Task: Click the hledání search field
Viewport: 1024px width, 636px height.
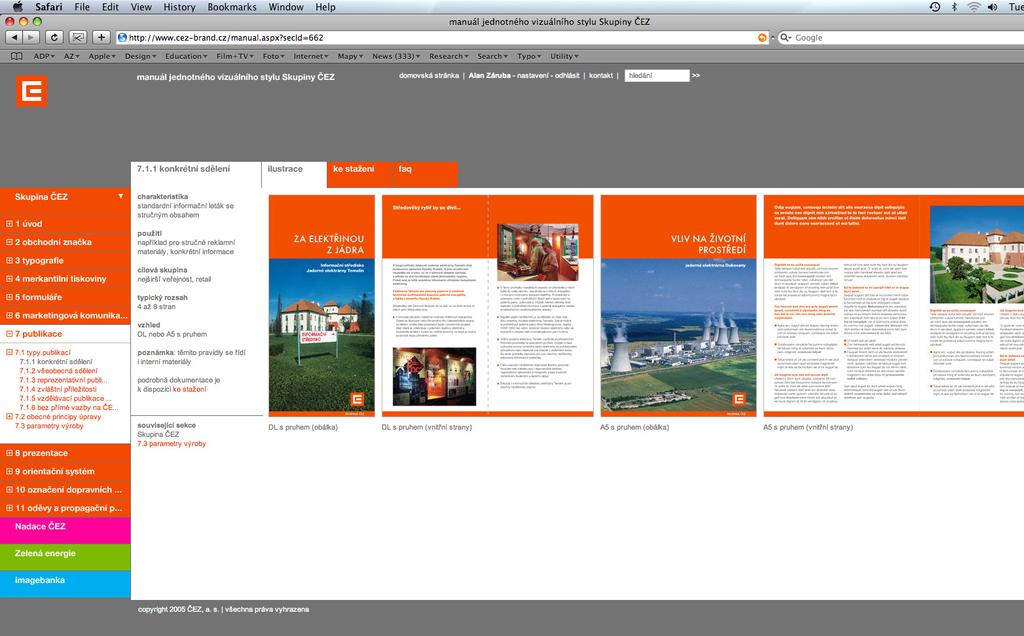Action: [657, 76]
